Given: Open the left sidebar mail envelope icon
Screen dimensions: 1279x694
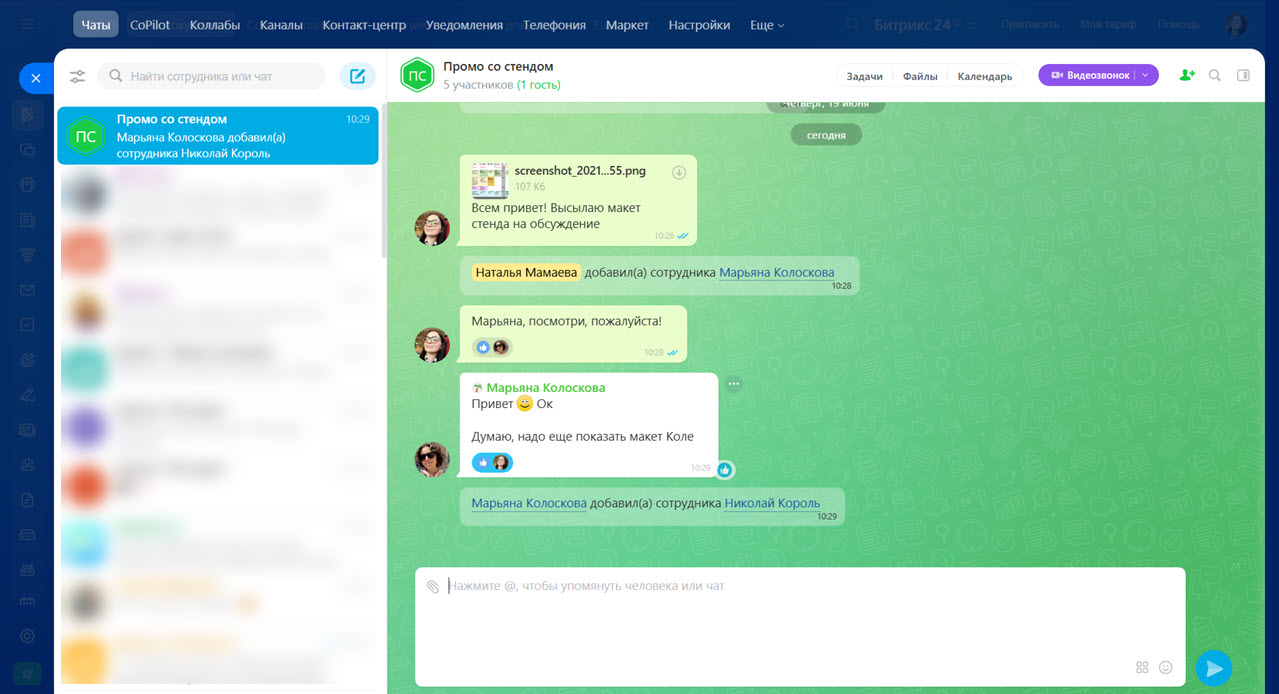Looking at the screenshot, I should [x=28, y=290].
